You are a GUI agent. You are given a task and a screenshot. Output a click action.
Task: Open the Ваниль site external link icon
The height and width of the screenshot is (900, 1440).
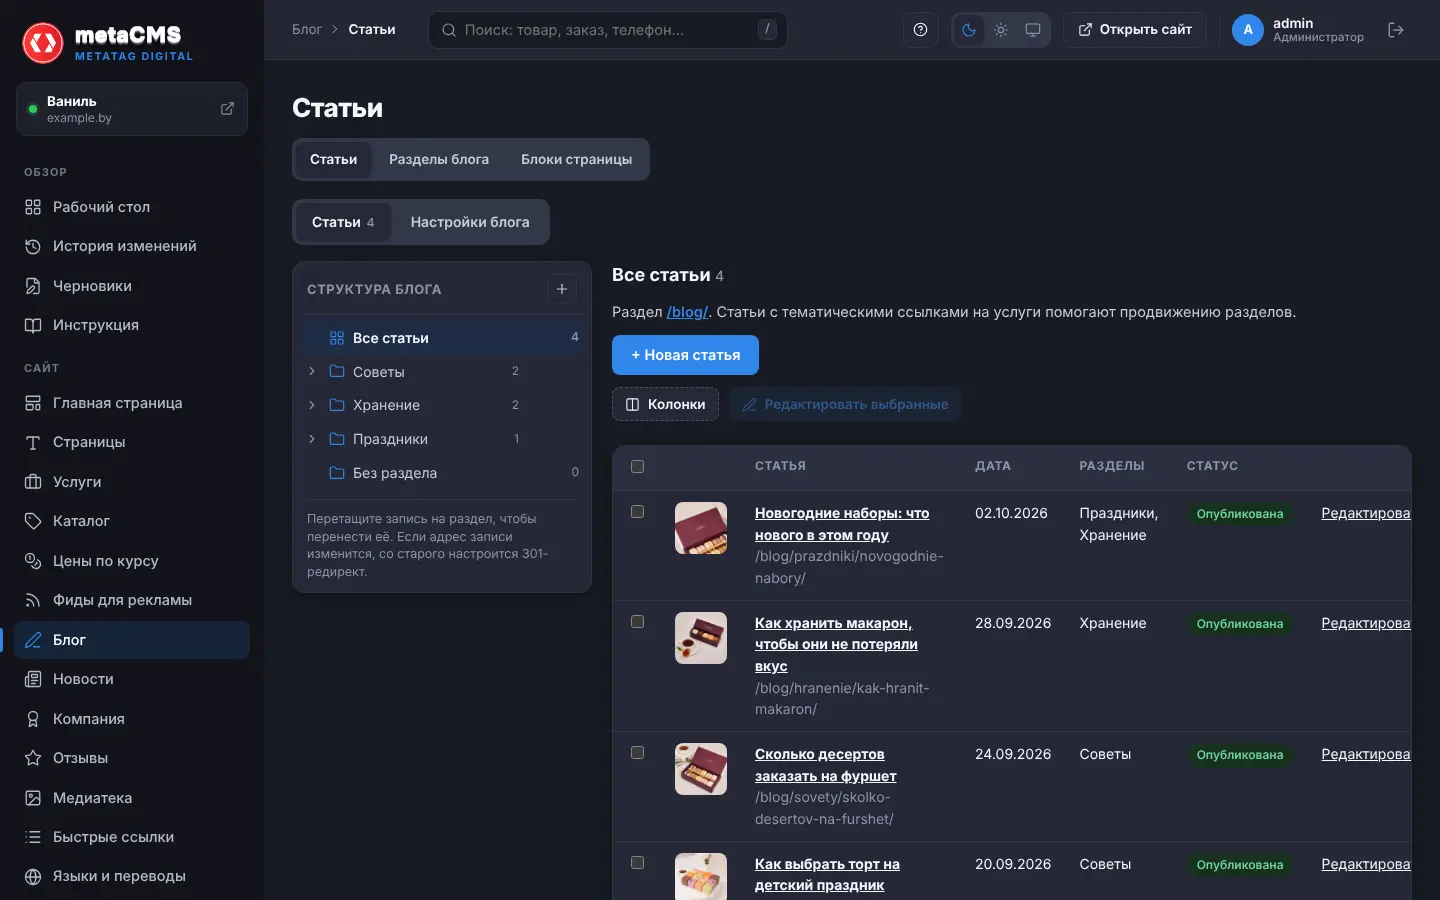[x=227, y=109]
